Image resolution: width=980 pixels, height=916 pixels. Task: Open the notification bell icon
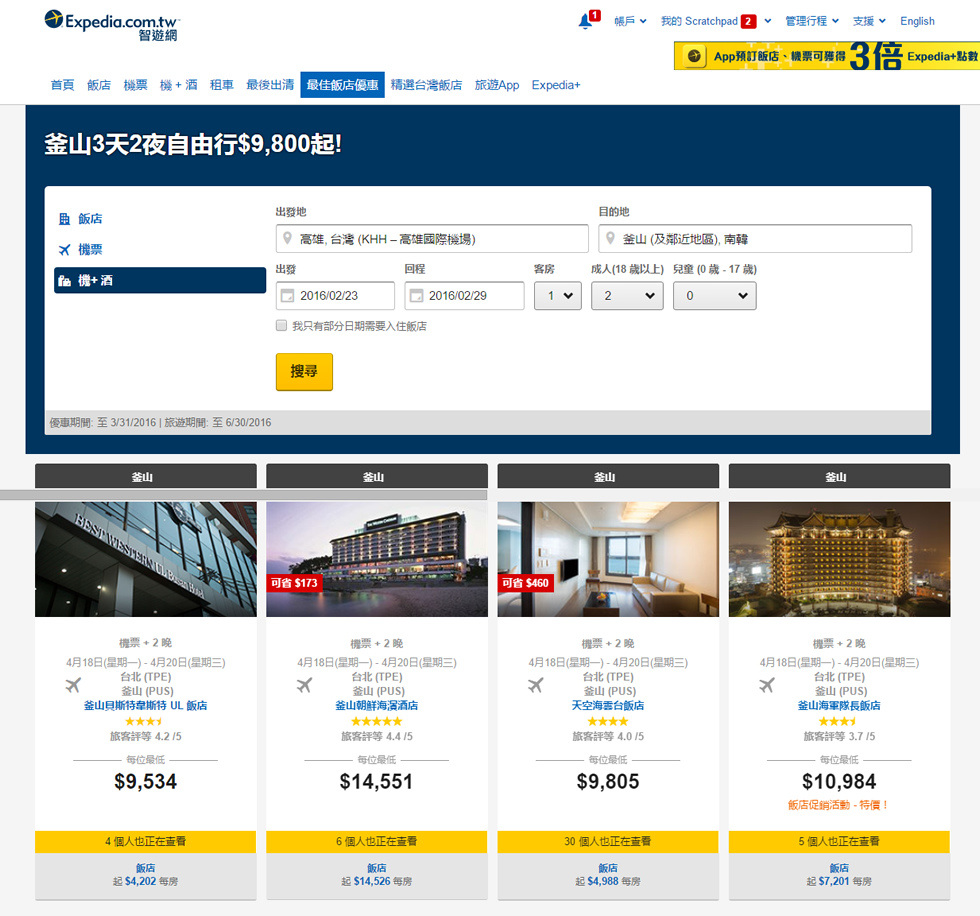tap(585, 21)
